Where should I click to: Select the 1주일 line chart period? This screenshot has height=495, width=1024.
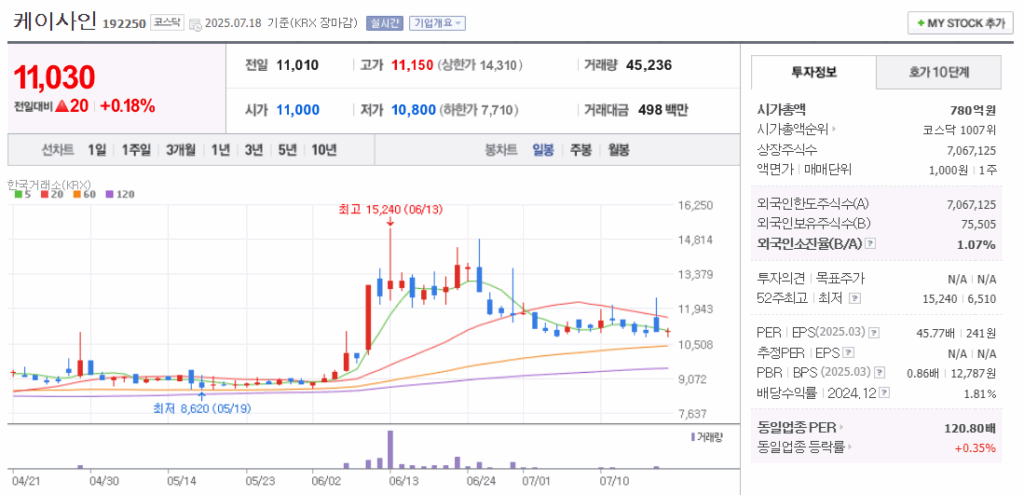[x=136, y=150]
